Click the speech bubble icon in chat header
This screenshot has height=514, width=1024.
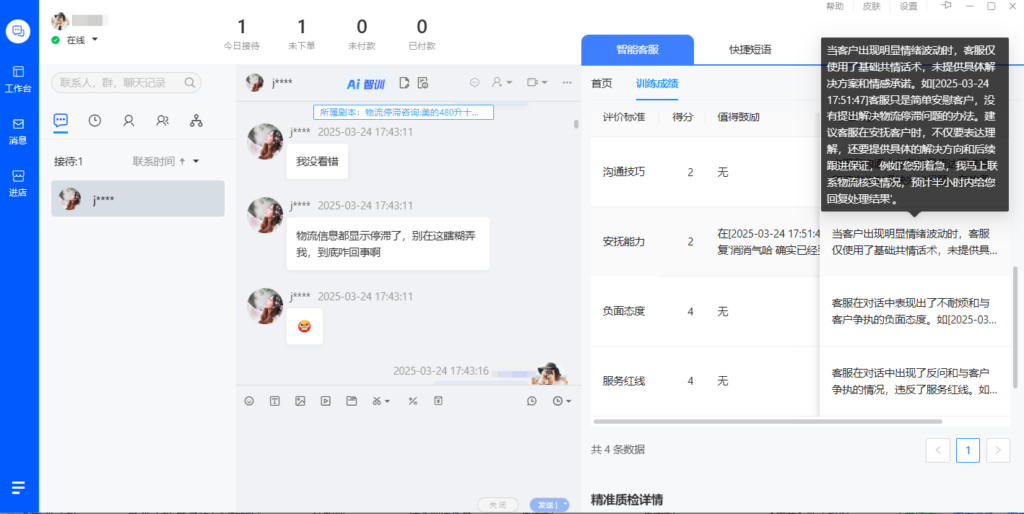(475, 82)
